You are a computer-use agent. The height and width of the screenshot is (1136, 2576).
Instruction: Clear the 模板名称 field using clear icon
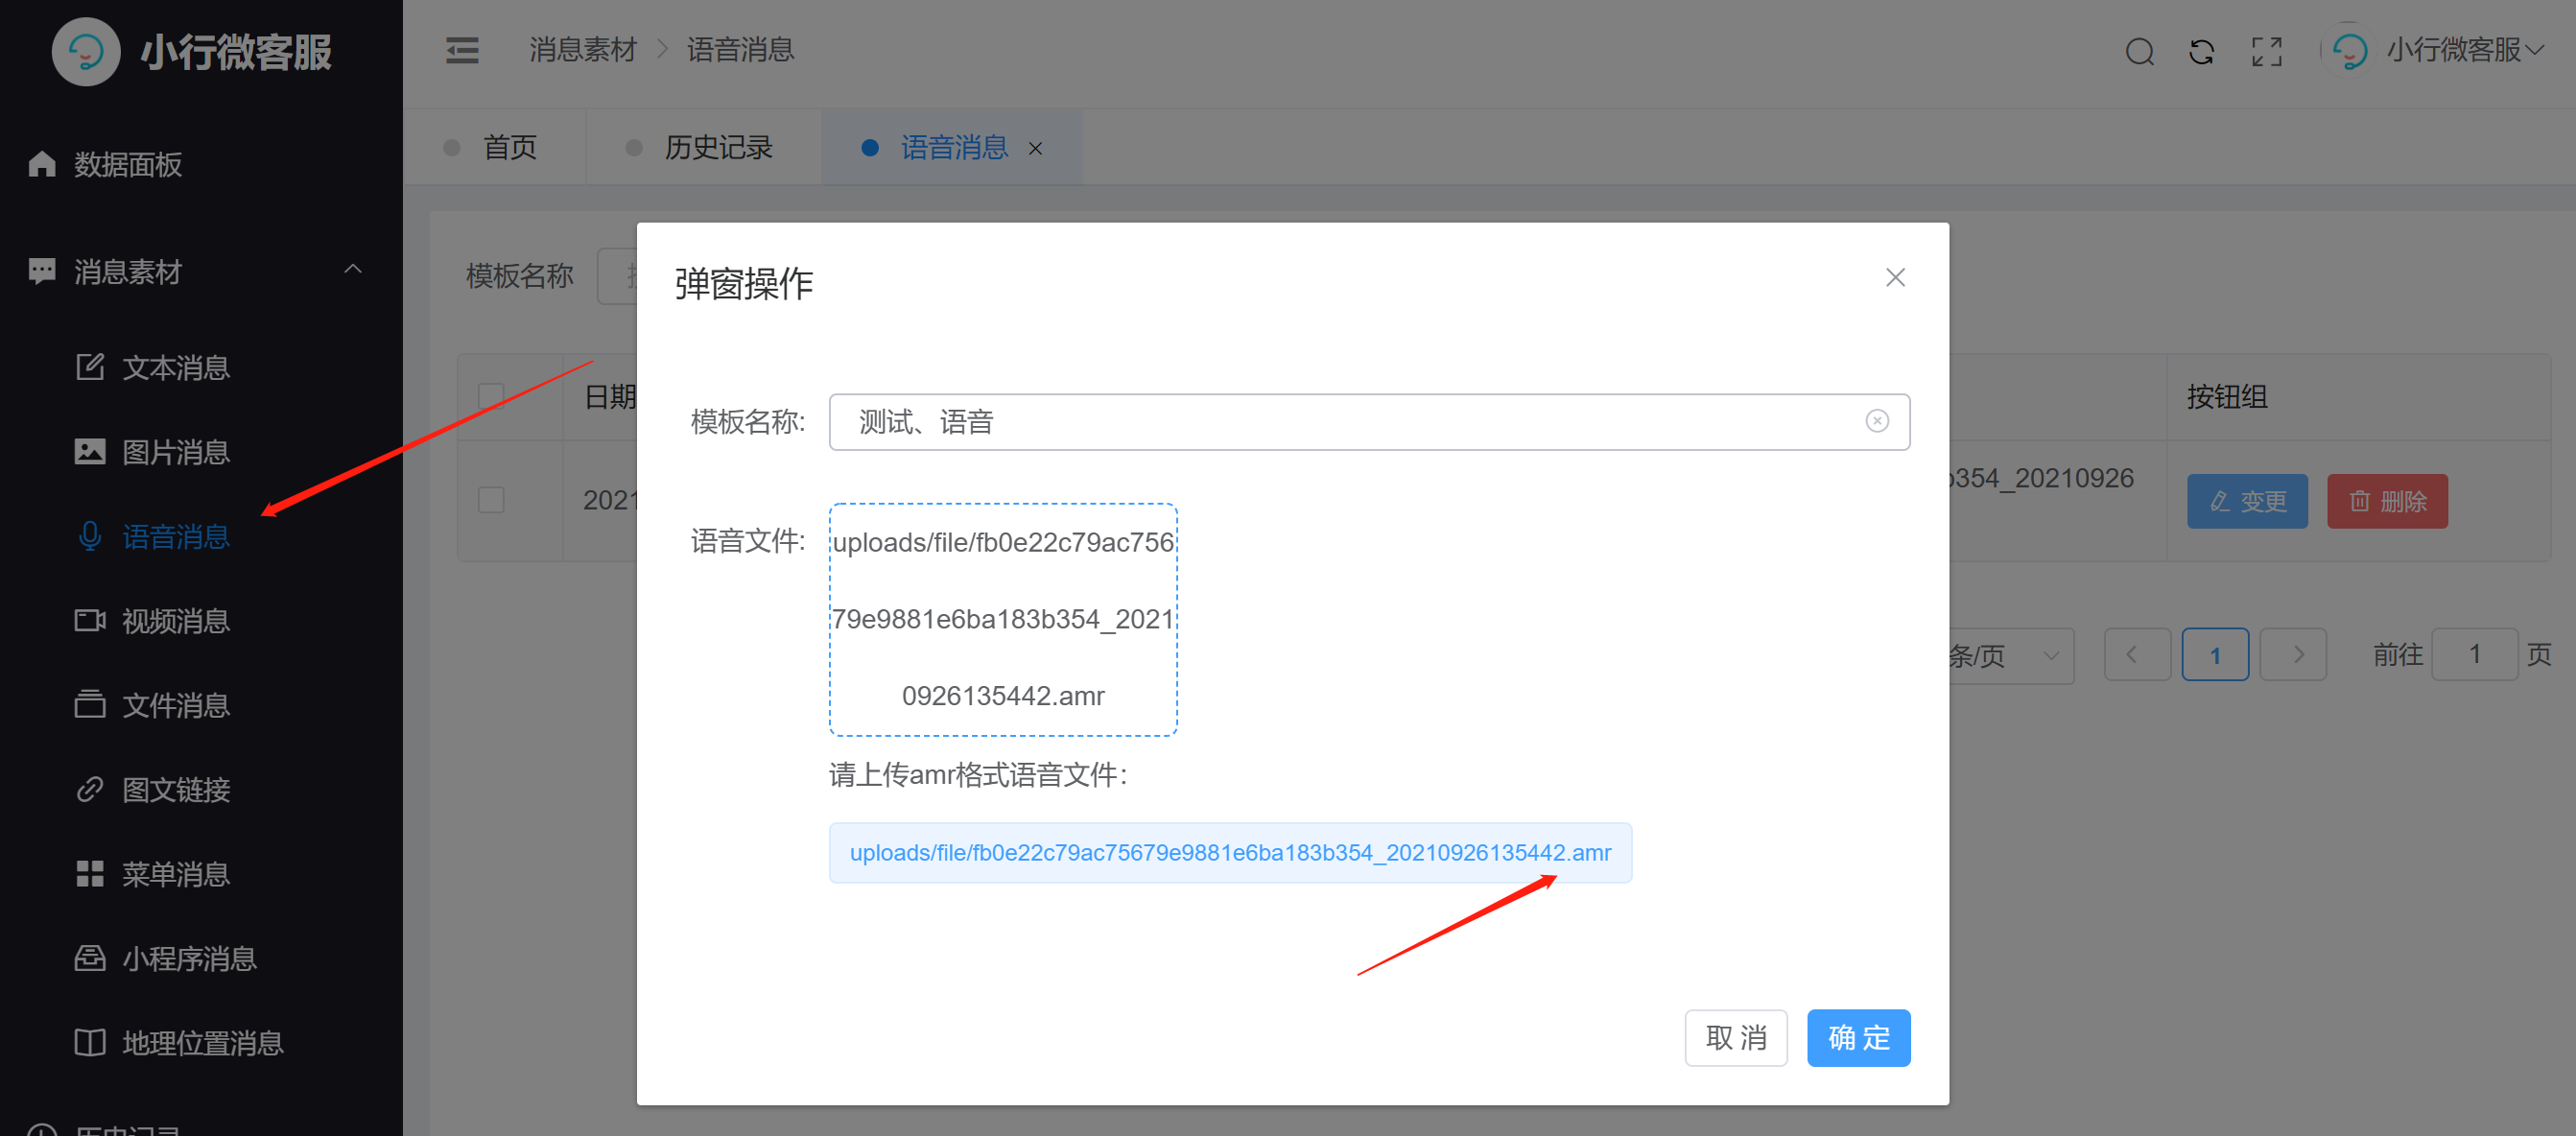pos(1876,421)
